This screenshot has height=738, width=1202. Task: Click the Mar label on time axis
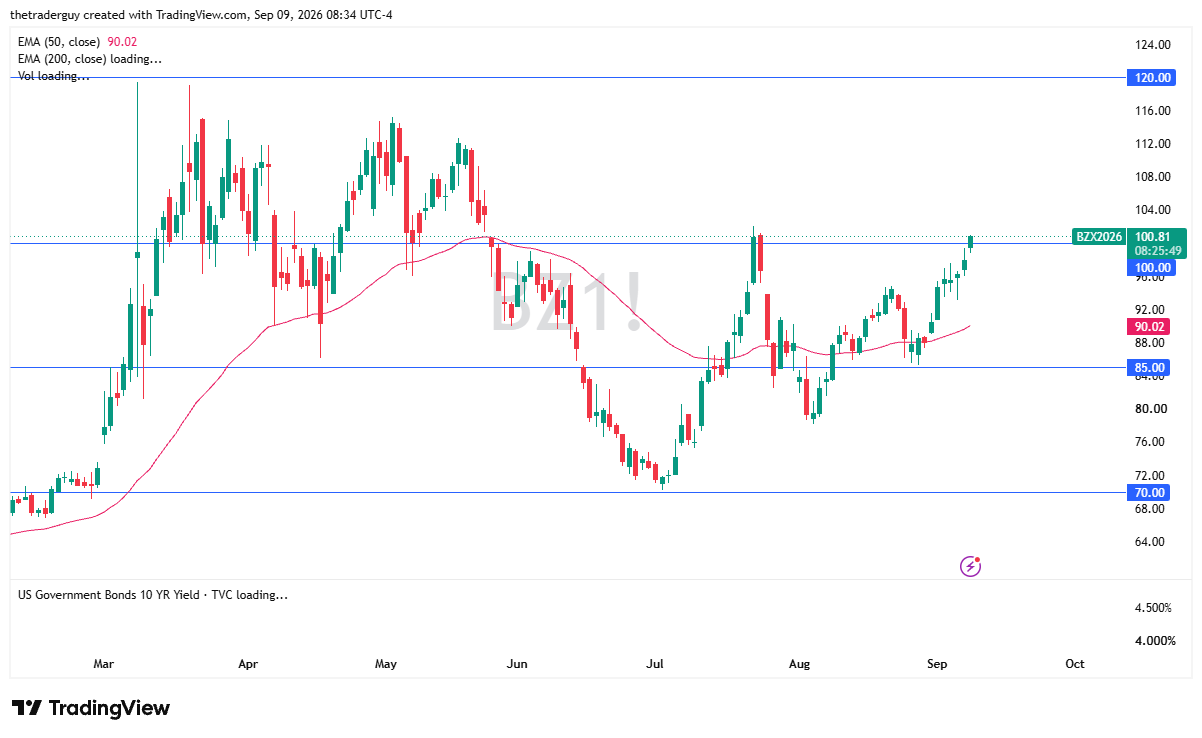tap(104, 664)
